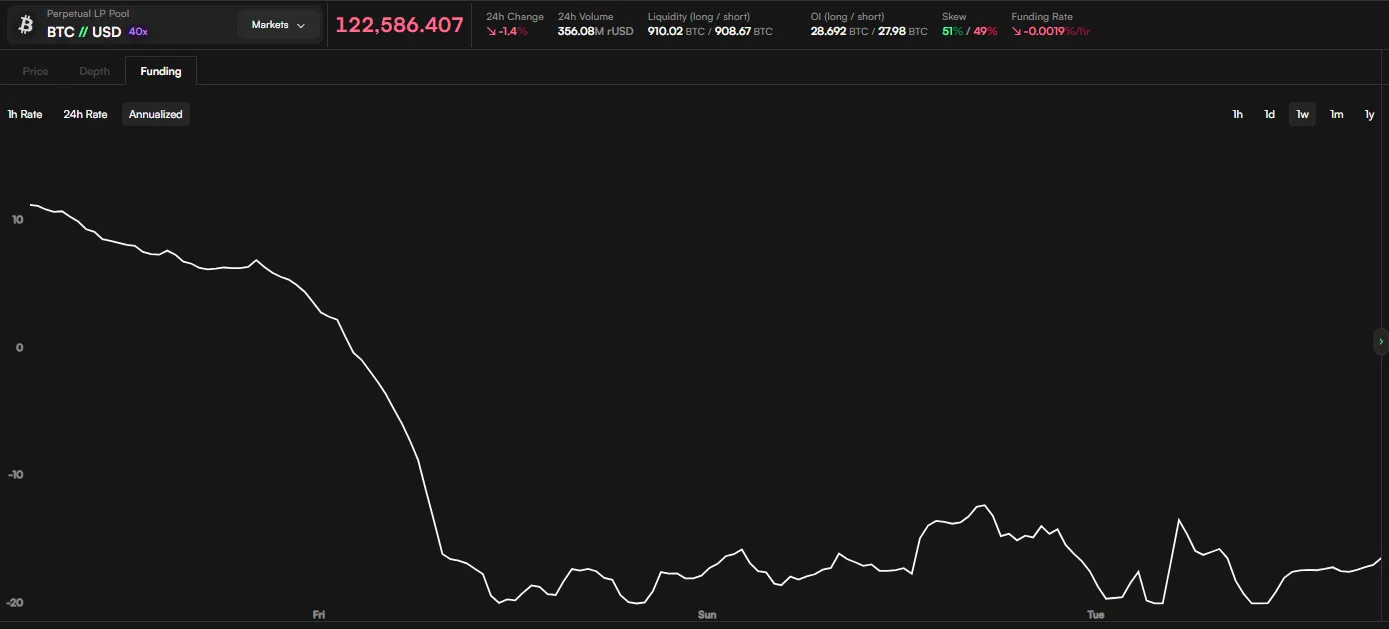The width and height of the screenshot is (1389, 629).
Task: Click the Funding Rate down-arrow icon
Action: 1016,32
